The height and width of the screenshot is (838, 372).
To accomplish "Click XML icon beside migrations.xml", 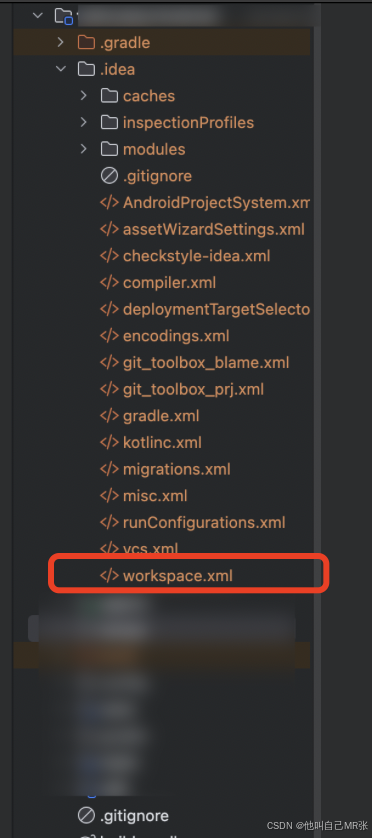I will (x=109, y=469).
